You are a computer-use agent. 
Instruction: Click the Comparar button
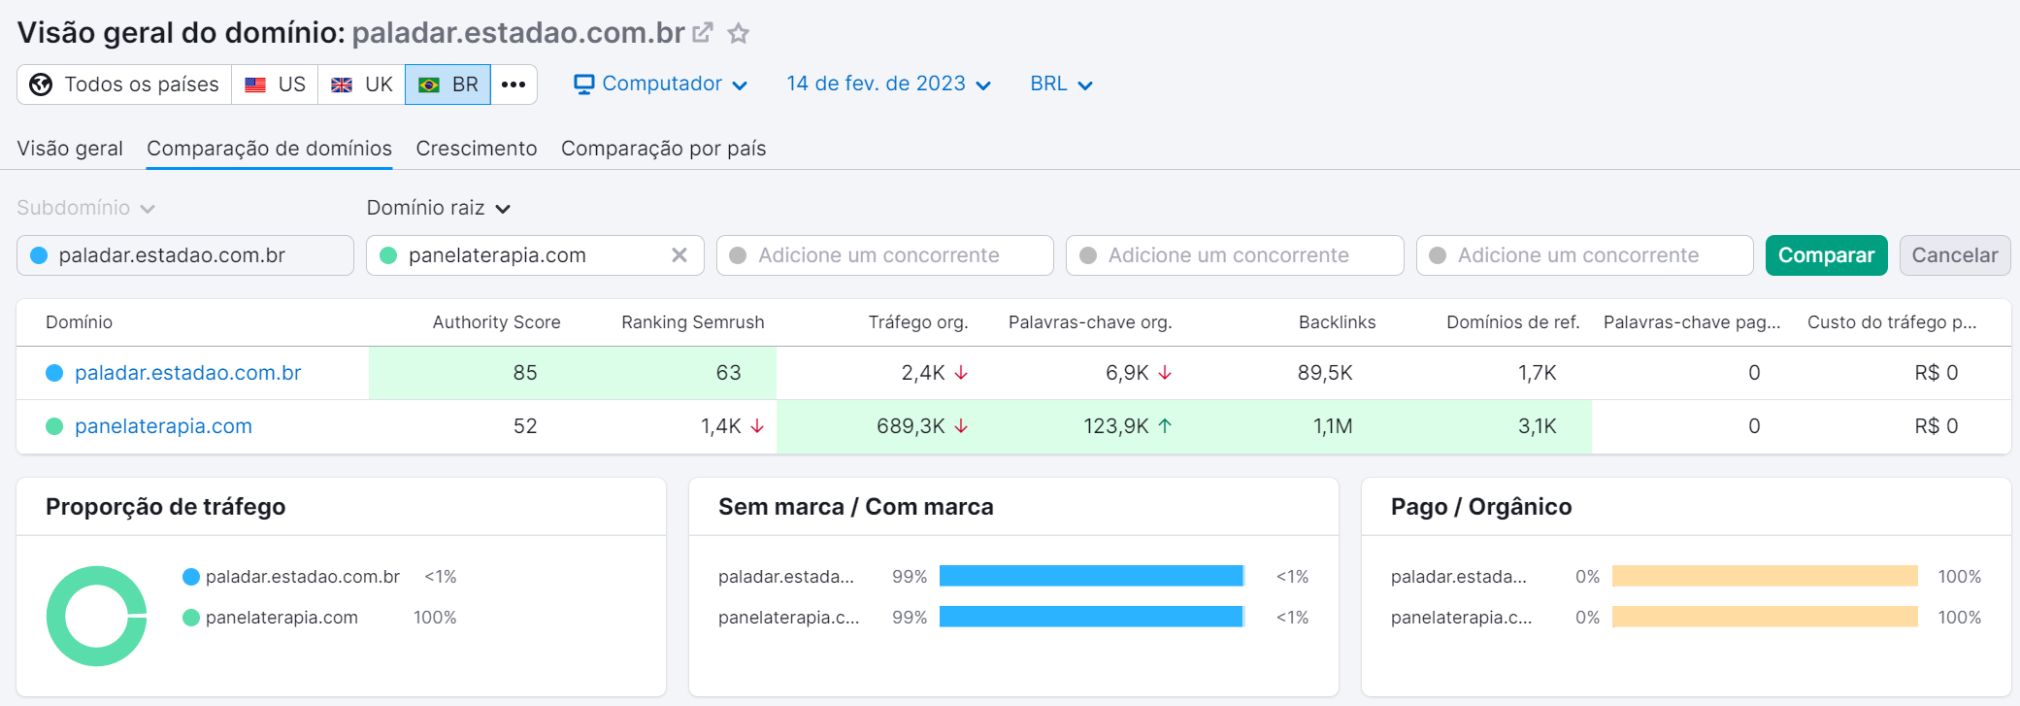[x=1826, y=255]
